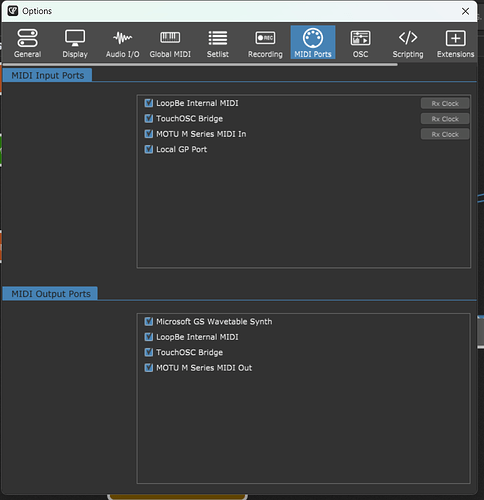Open the Recording options section

point(265,43)
